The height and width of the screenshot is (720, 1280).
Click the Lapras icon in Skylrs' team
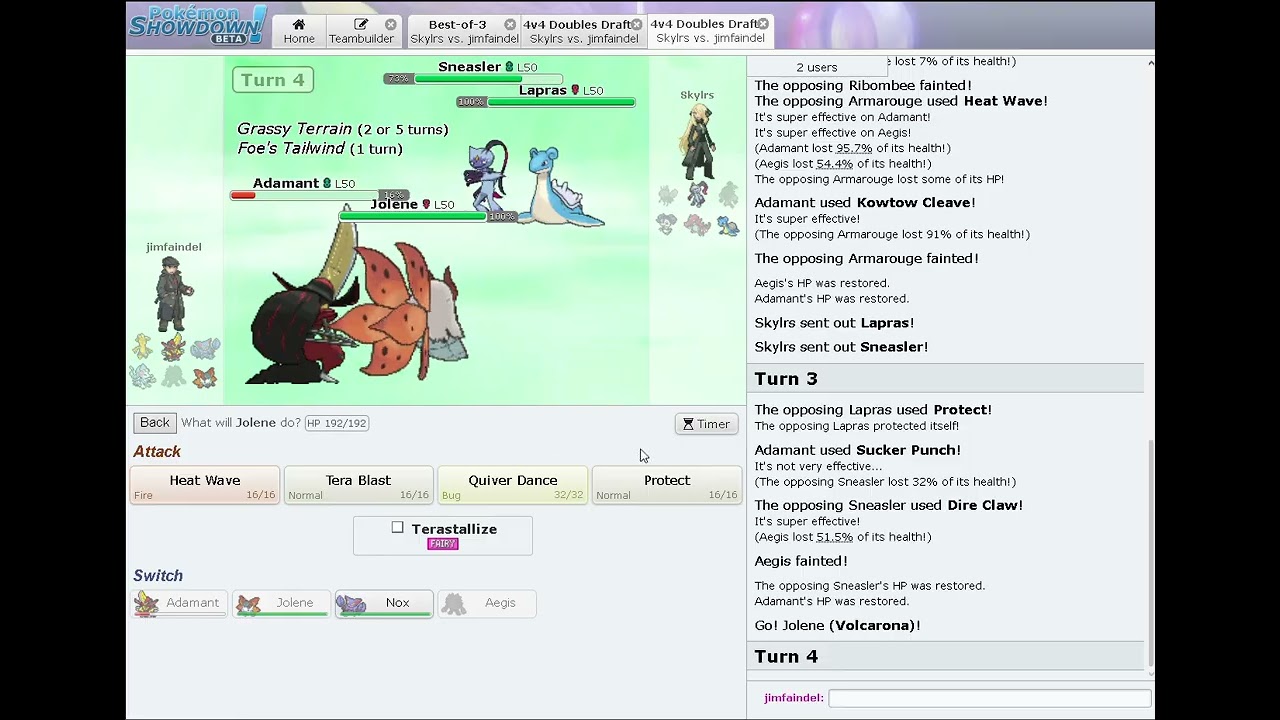(728, 226)
